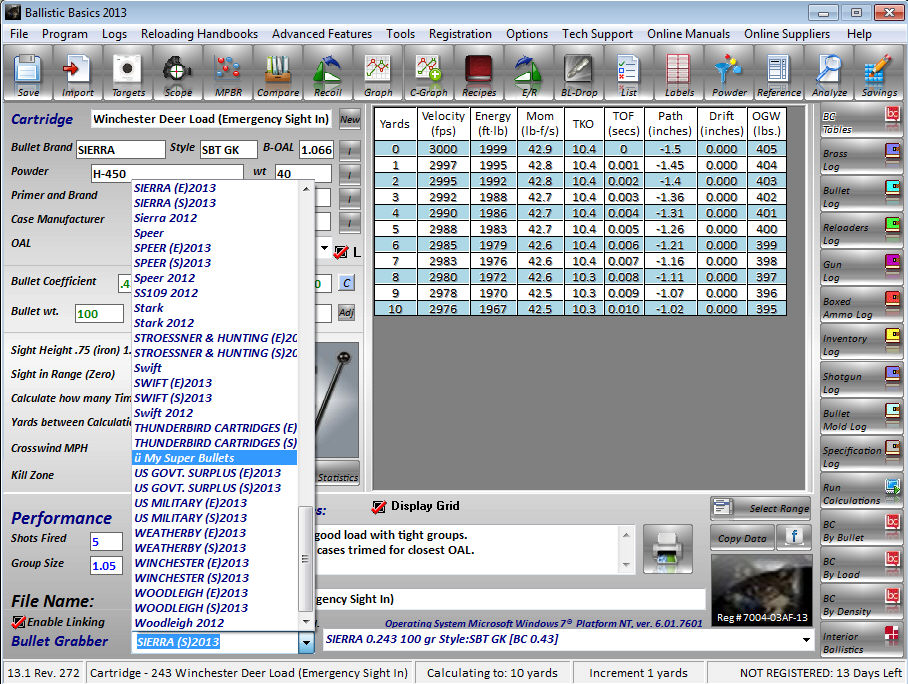This screenshot has height=684, width=908.
Task: Open the Reloading Handbooks menu
Action: [199, 33]
